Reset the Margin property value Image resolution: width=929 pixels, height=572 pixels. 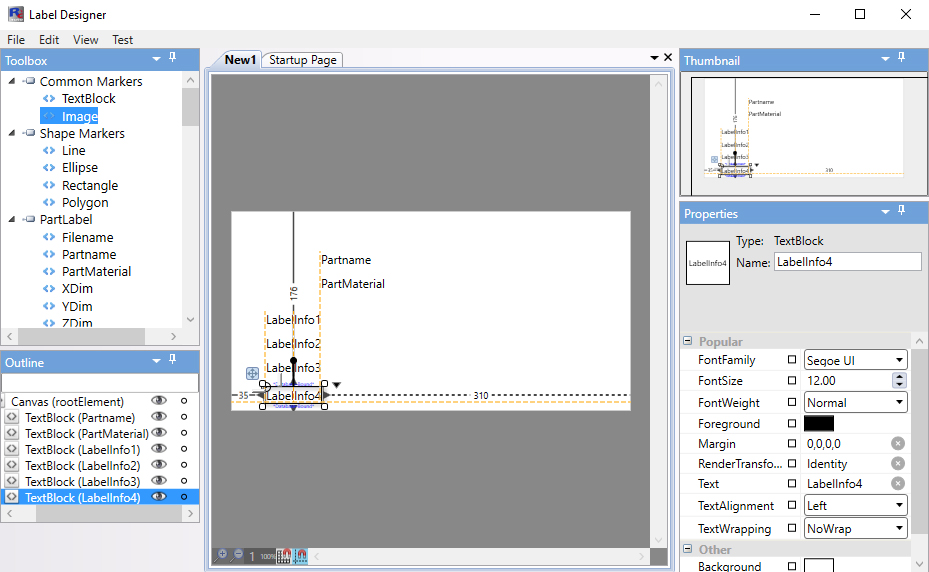pos(898,443)
